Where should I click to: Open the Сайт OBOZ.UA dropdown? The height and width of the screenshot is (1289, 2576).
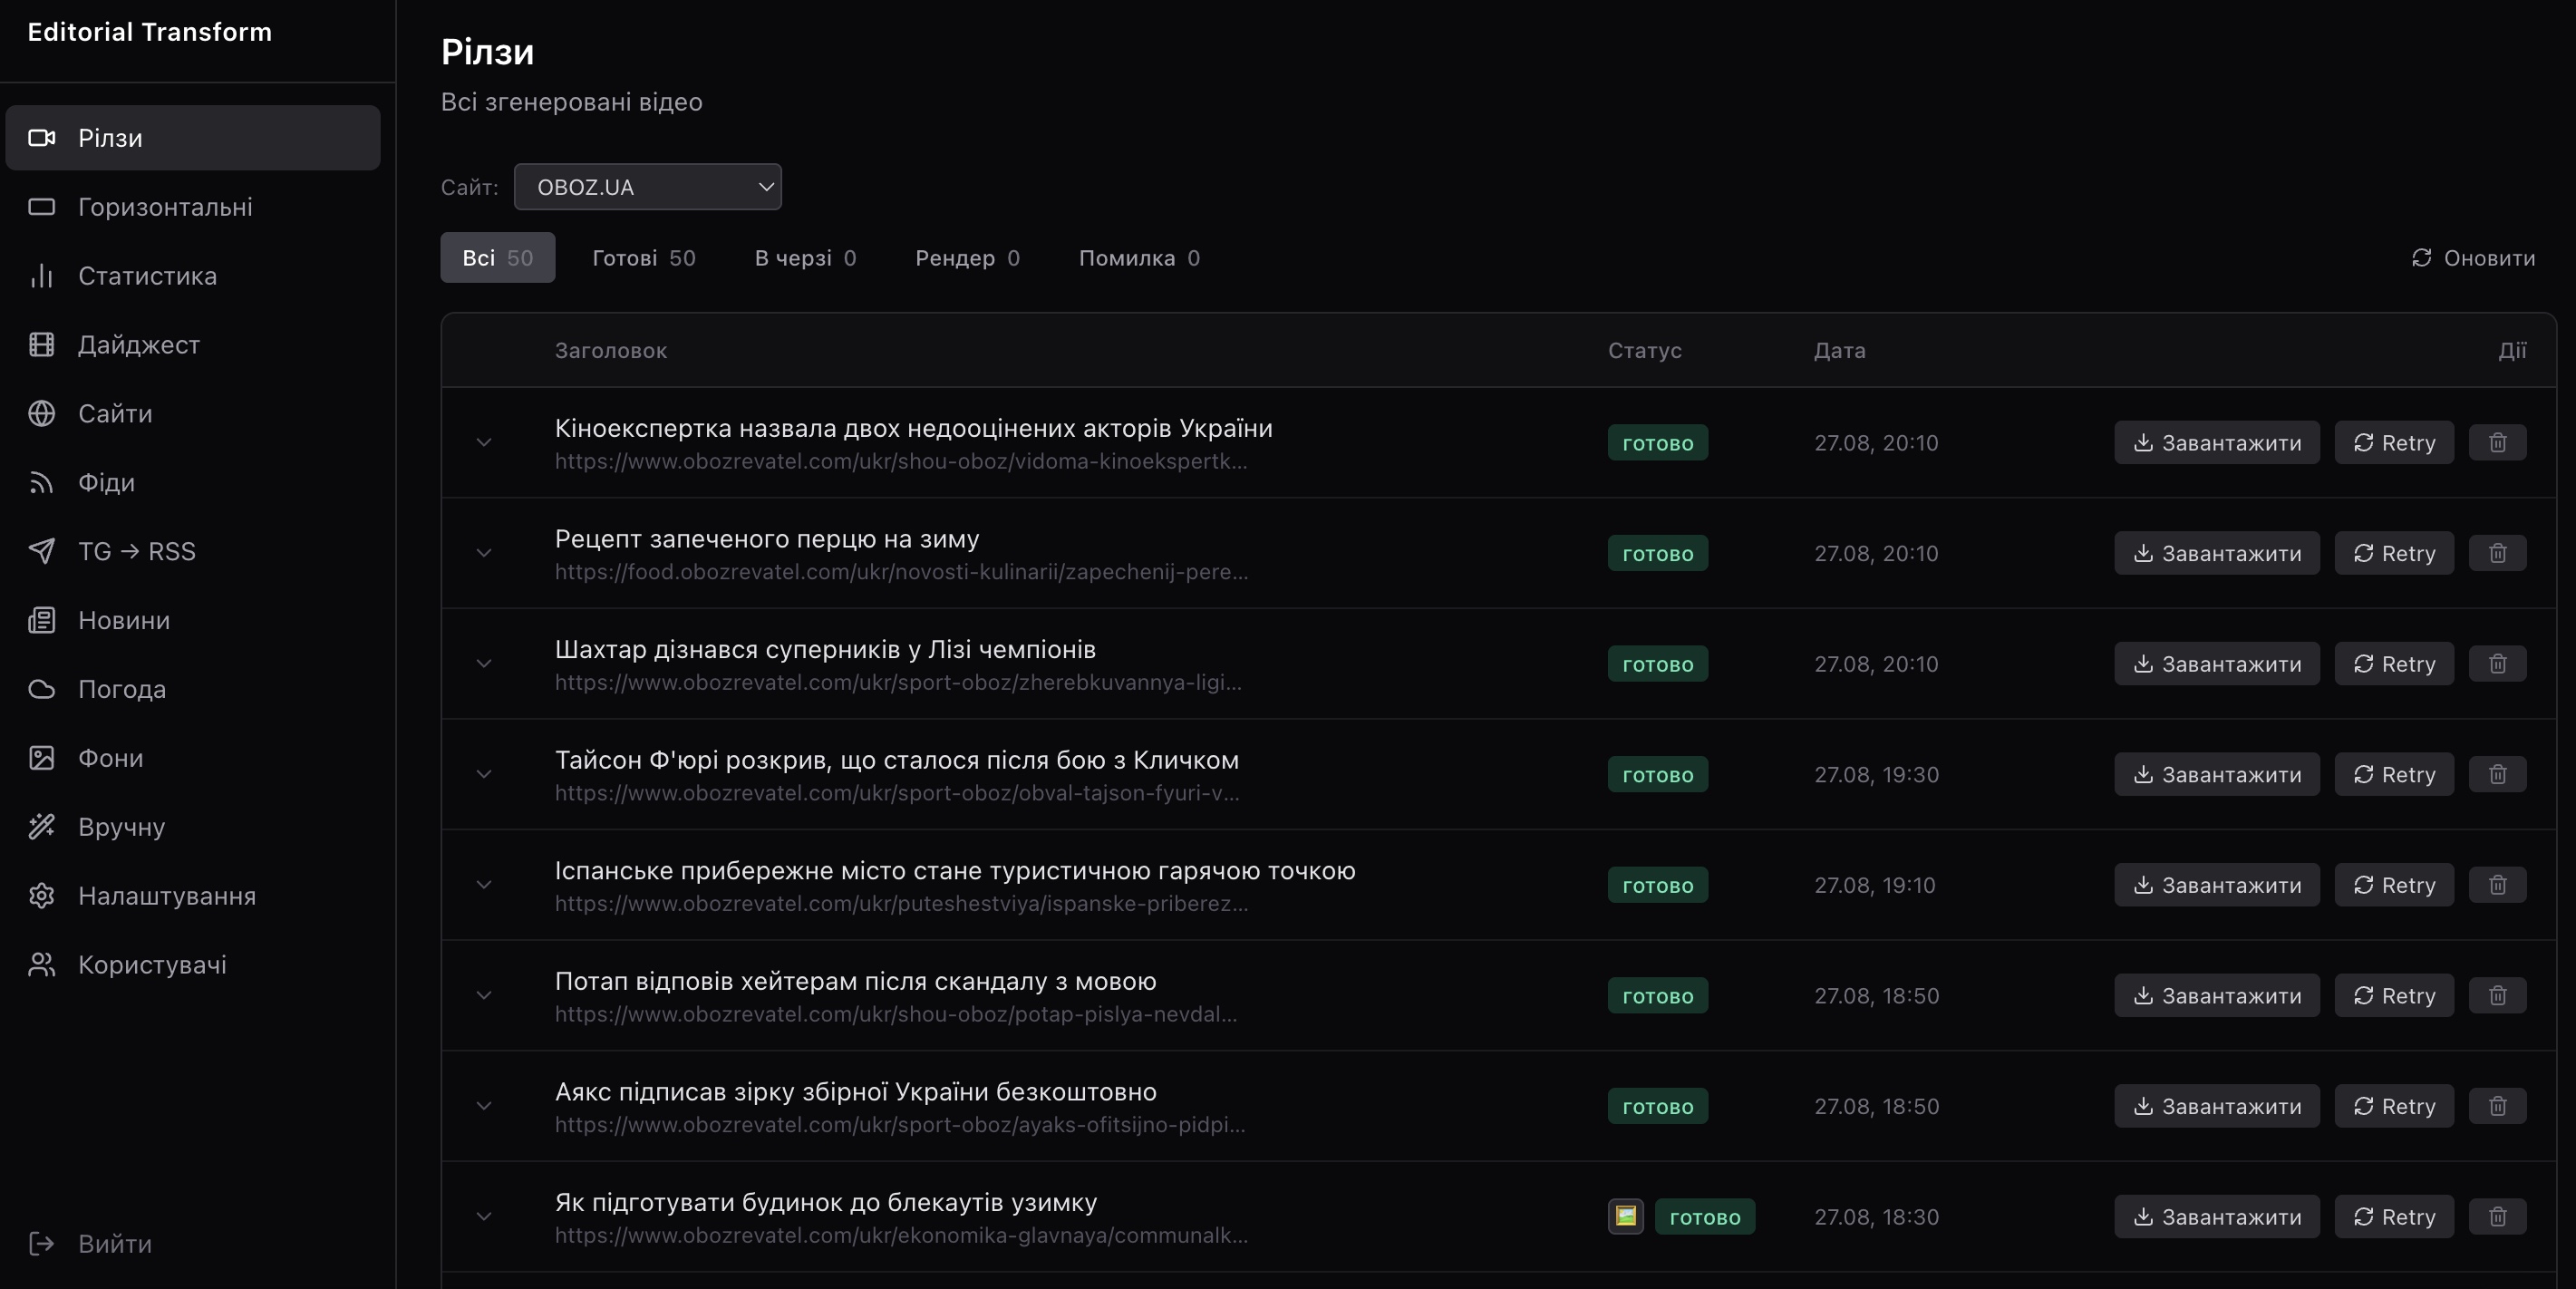(x=647, y=187)
